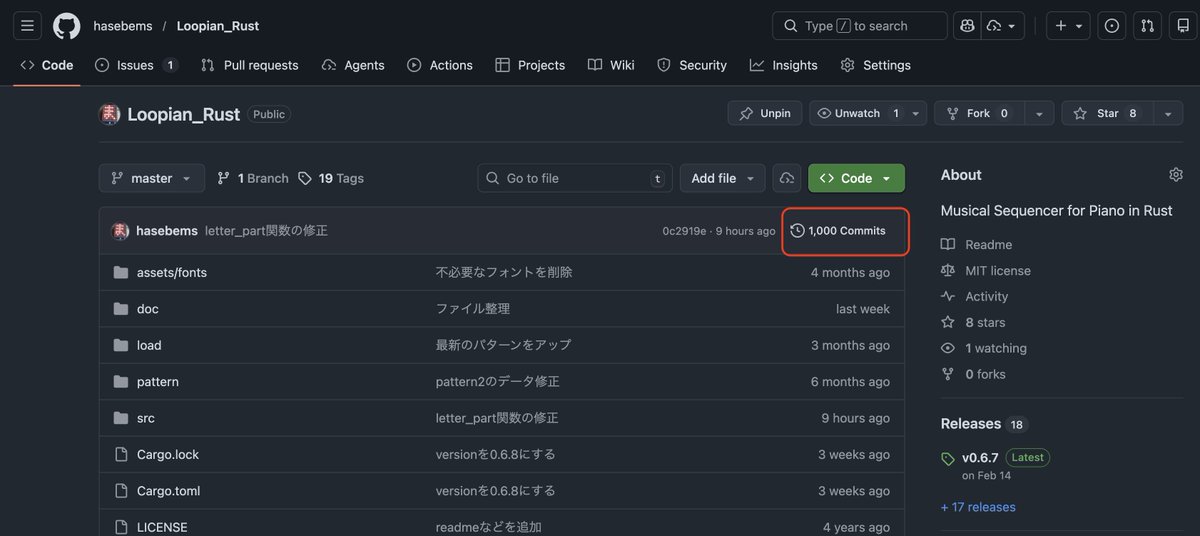
Task: Click hasebems avatar in the commit row
Action: tap(120, 231)
